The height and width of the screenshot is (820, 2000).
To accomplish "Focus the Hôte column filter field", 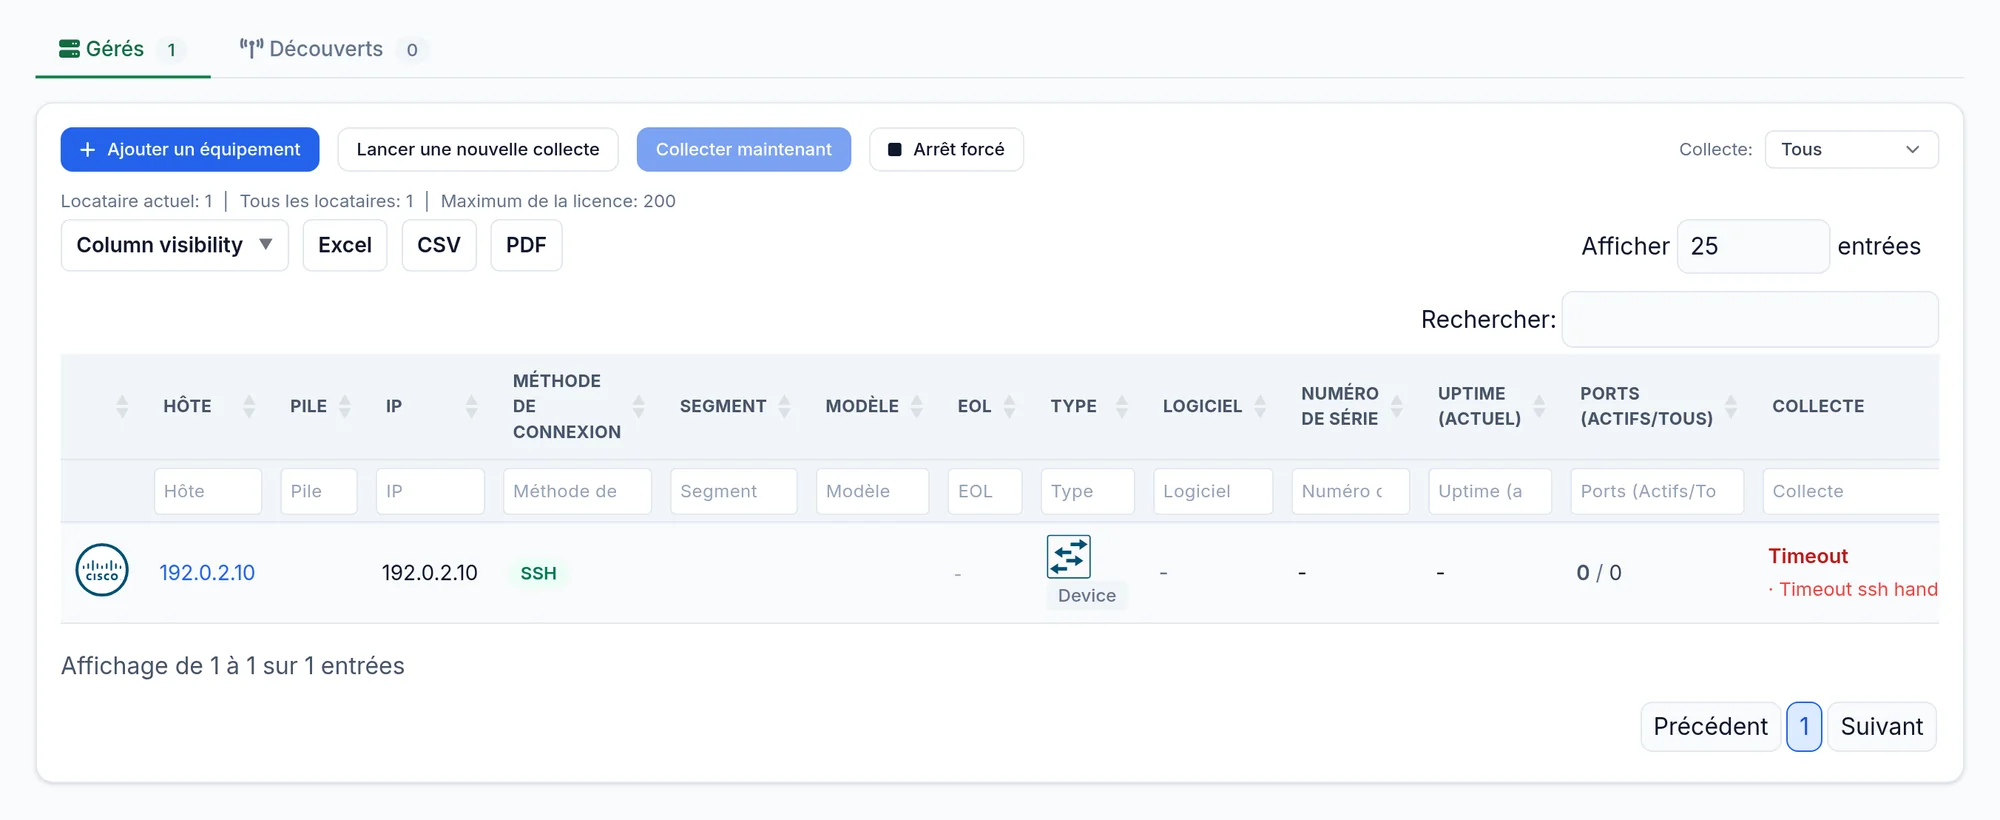I will [x=208, y=491].
